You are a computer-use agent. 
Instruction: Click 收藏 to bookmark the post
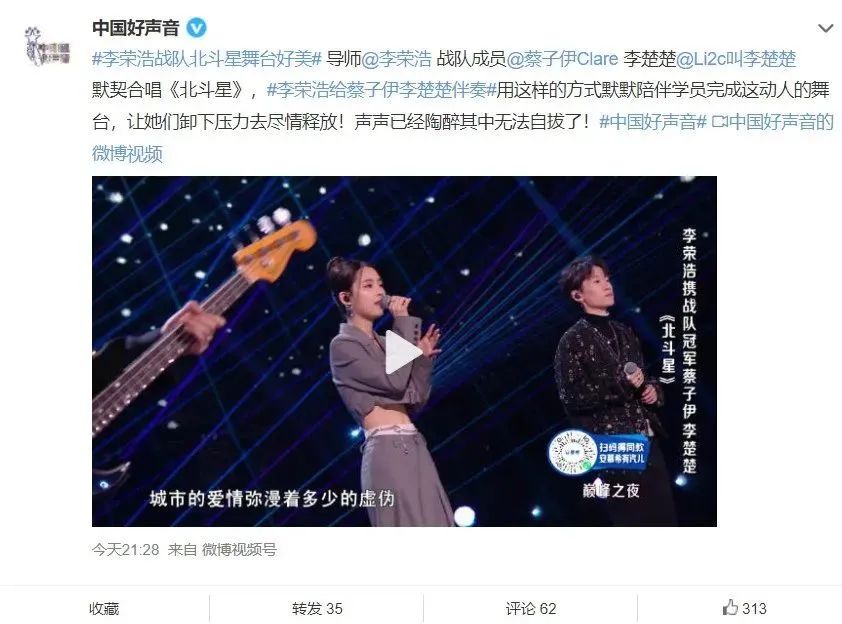click(104, 608)
